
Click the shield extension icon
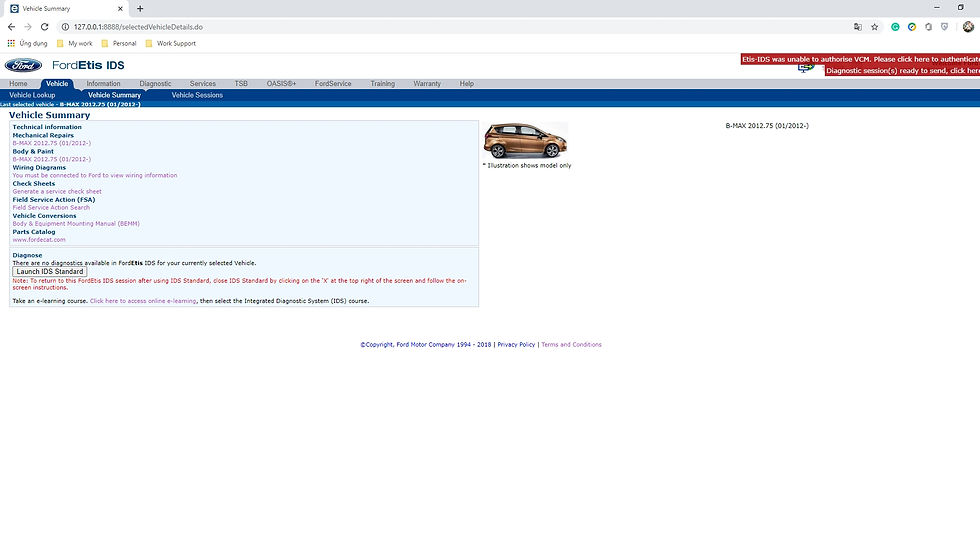tap(944, 27)
